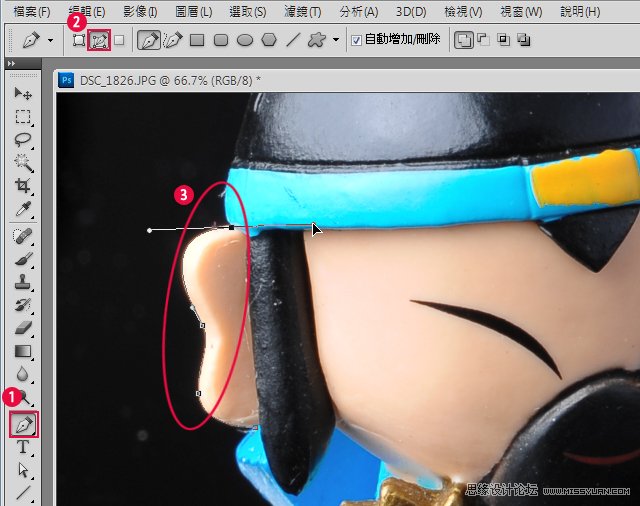Image resolution: width=640 pixels, height=506 pixels.
Task: Enable Paths mode in options bar
Action: tap(99, 40)
